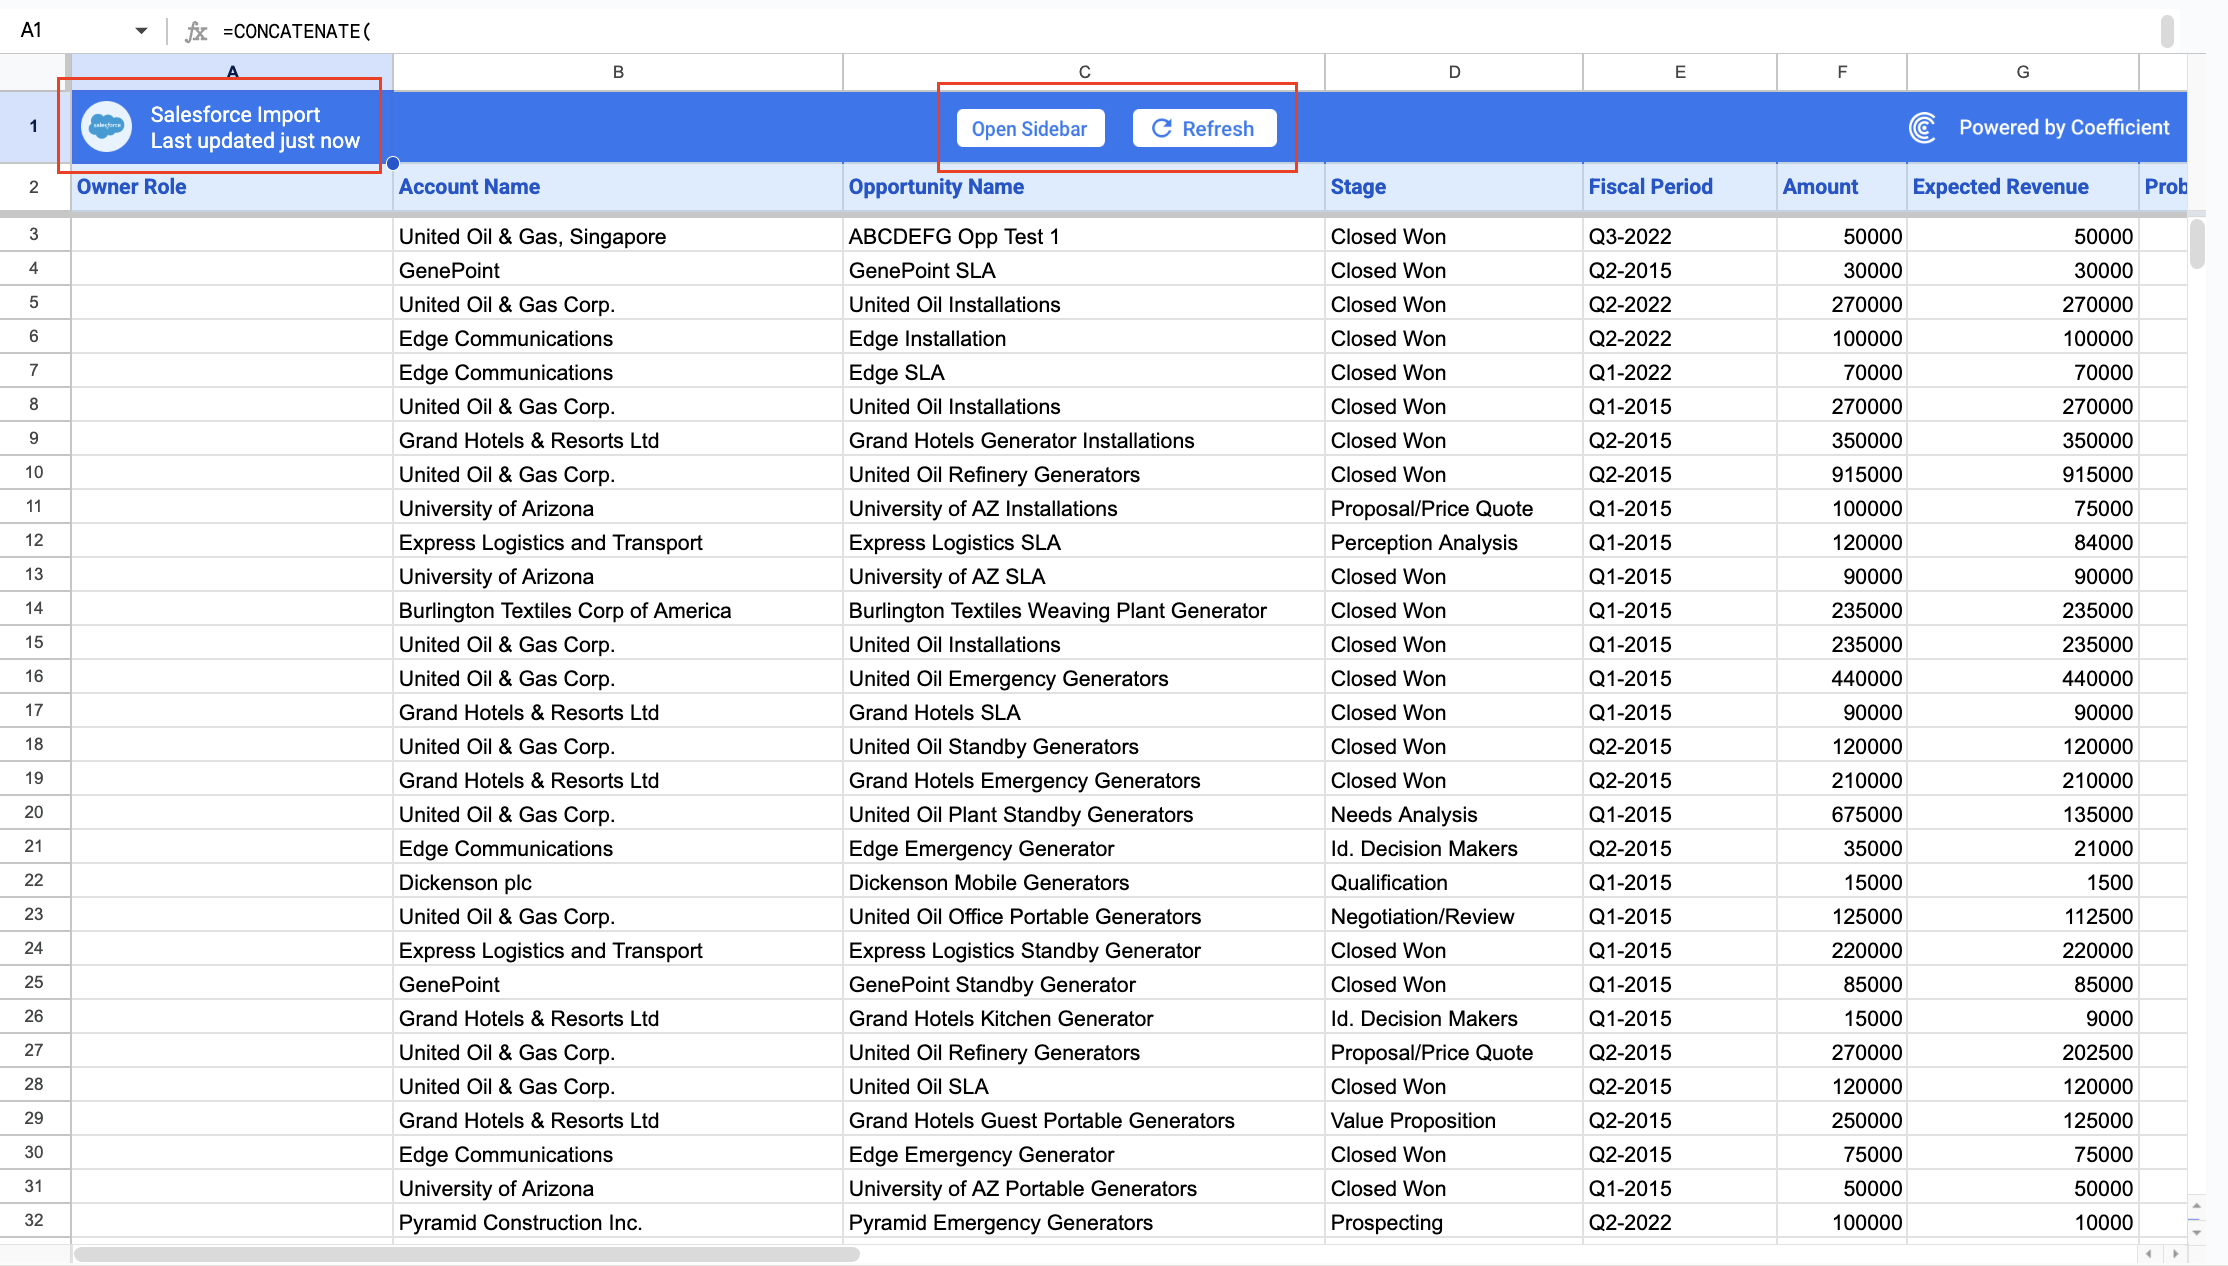Click the Coefficient logo icon
Screen dimensions: 2228x1266
coord(1922,128)
